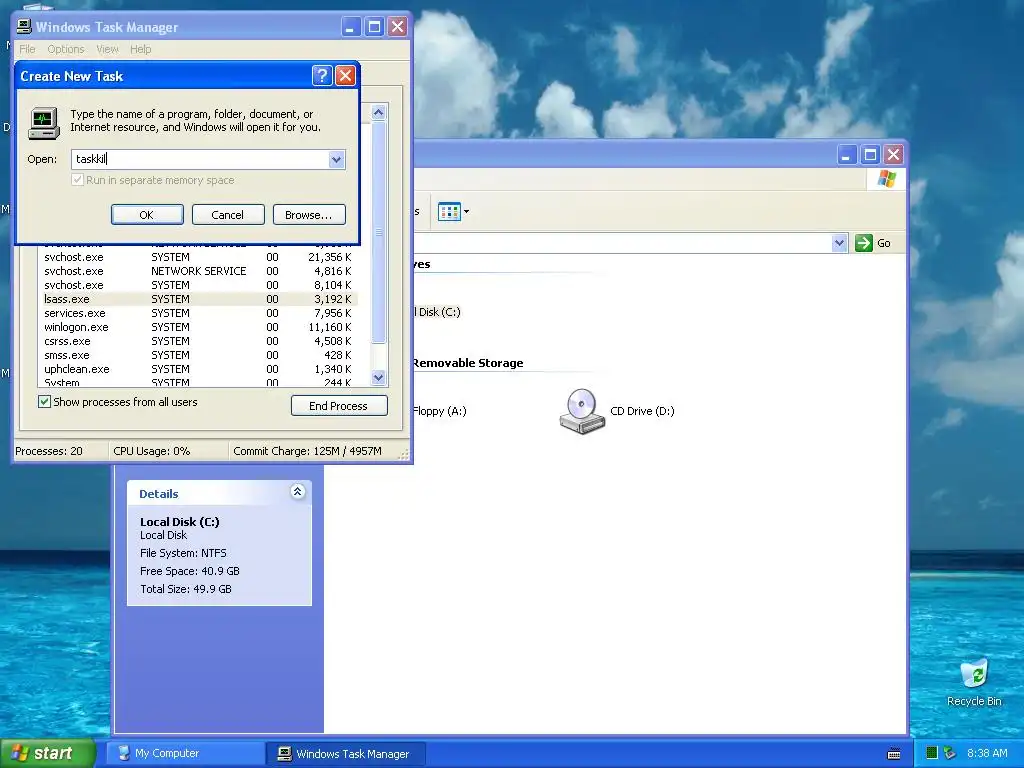Click the process list scrollbar thumb
Screen dimensions: 1024x768
pyautogui.click(x=379, y=232)
